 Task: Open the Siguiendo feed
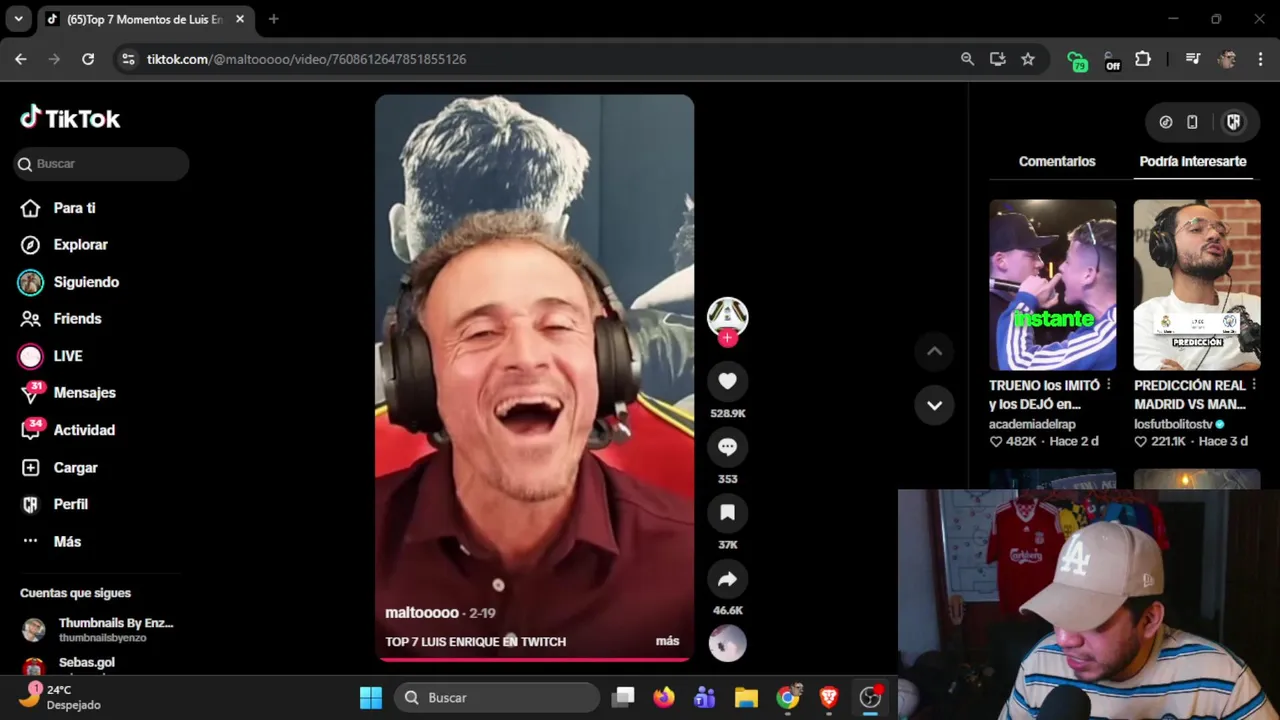click(70, 282)
